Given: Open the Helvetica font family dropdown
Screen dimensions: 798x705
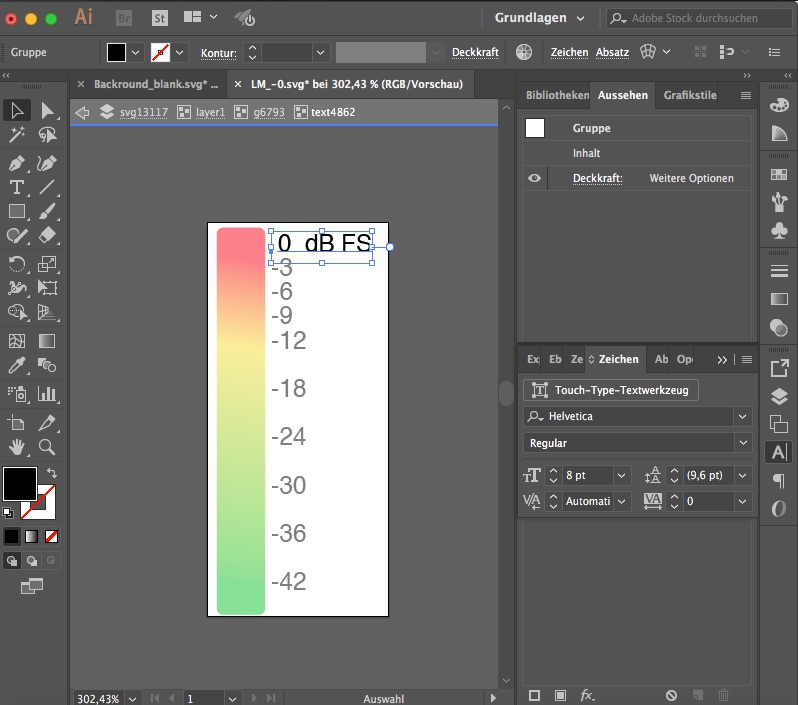Looking at the screenshot, I should tap(742, 416).
